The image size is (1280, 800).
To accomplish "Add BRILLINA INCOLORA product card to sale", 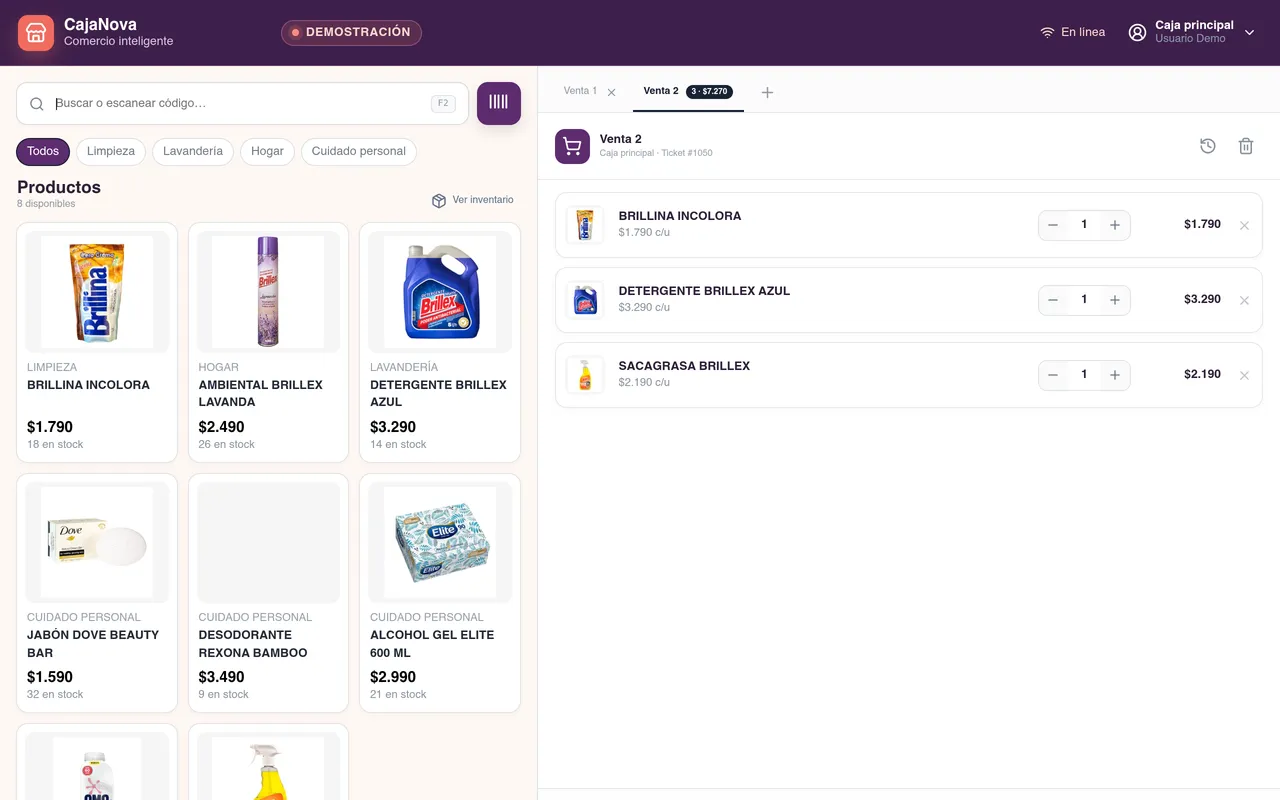I will 97,342.
